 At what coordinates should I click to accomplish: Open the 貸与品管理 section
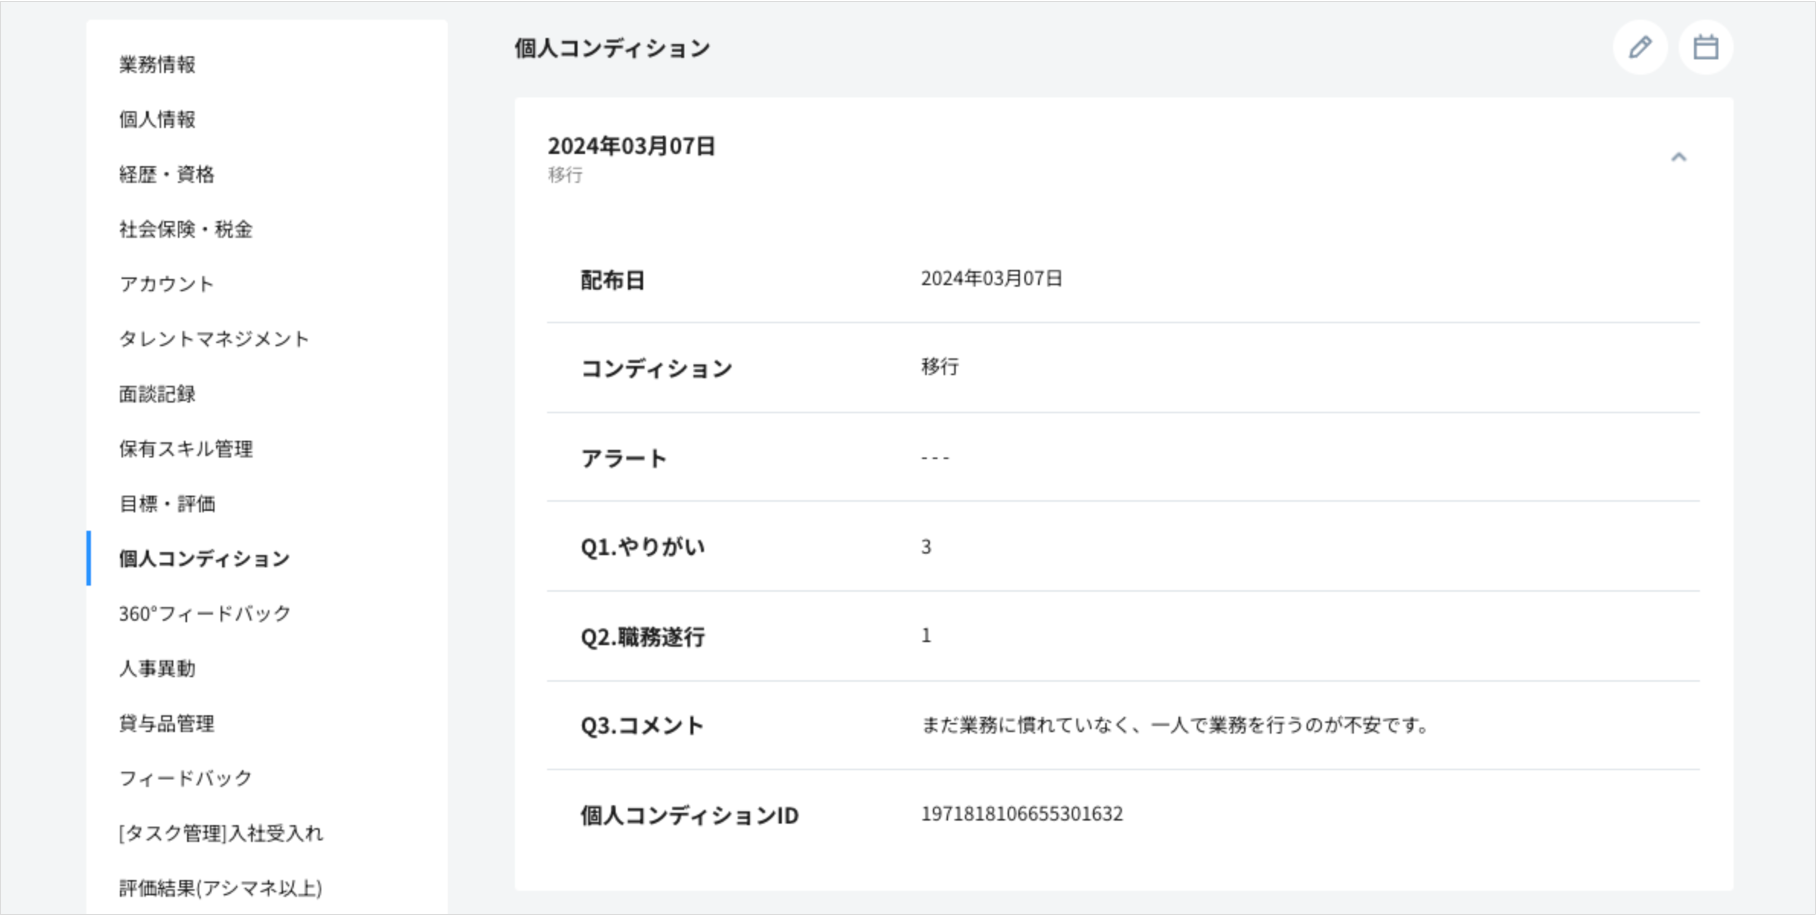click(166, 723)
